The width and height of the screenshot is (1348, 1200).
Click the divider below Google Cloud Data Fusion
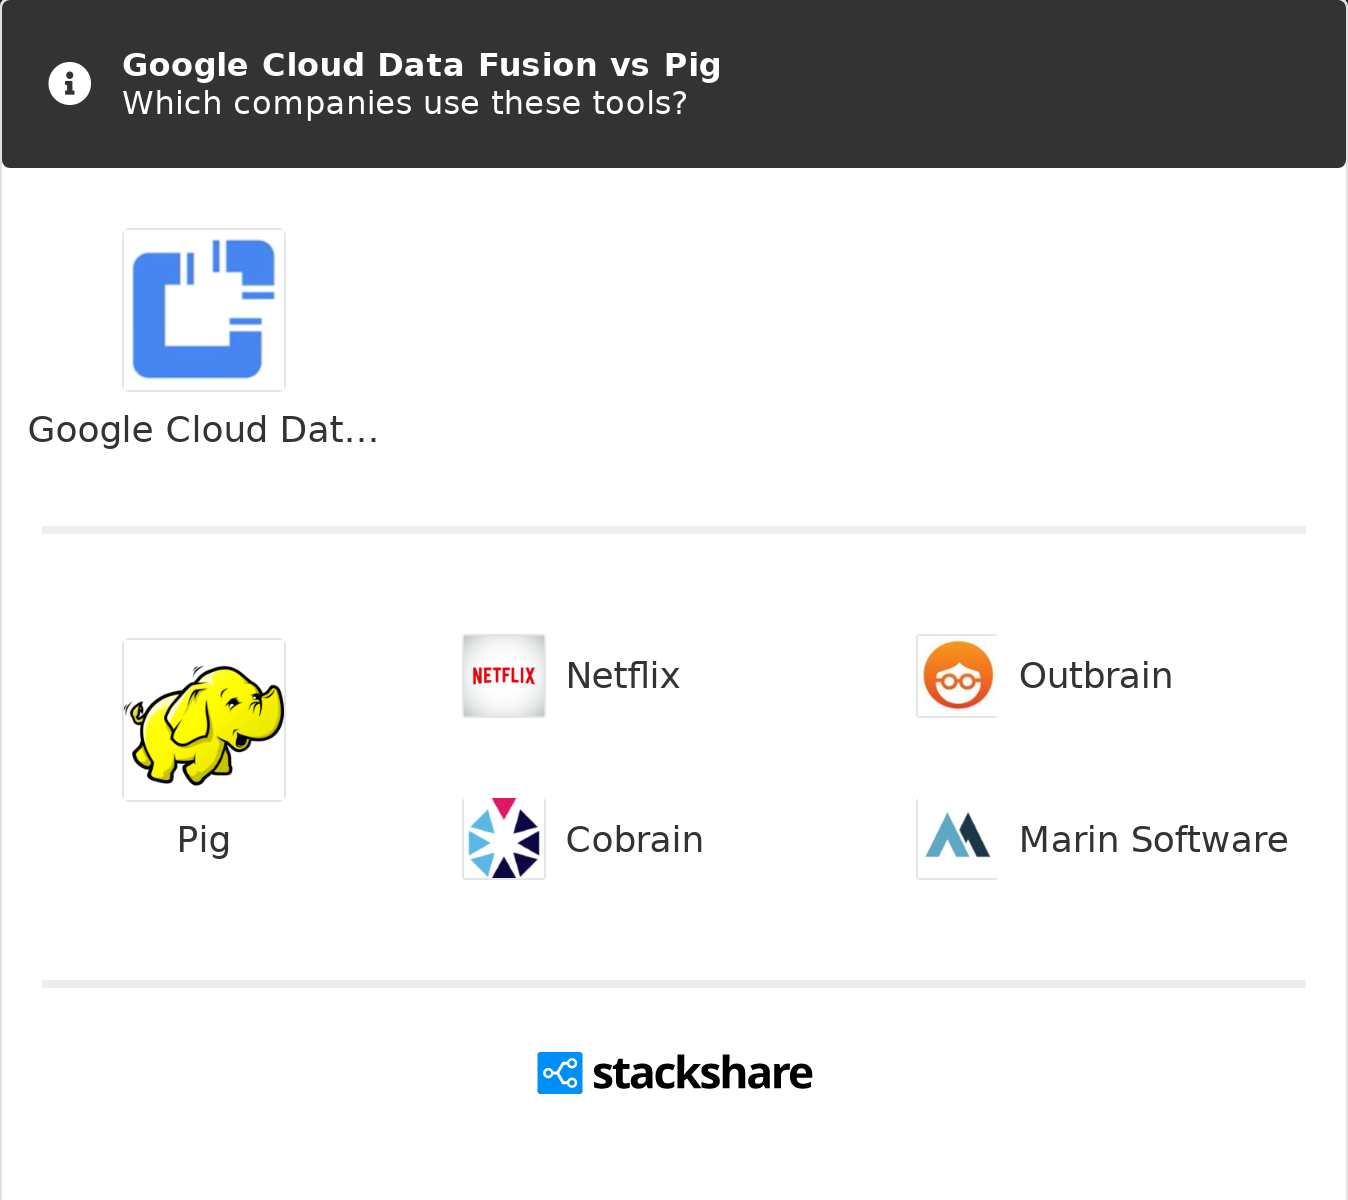pos(674,530)
